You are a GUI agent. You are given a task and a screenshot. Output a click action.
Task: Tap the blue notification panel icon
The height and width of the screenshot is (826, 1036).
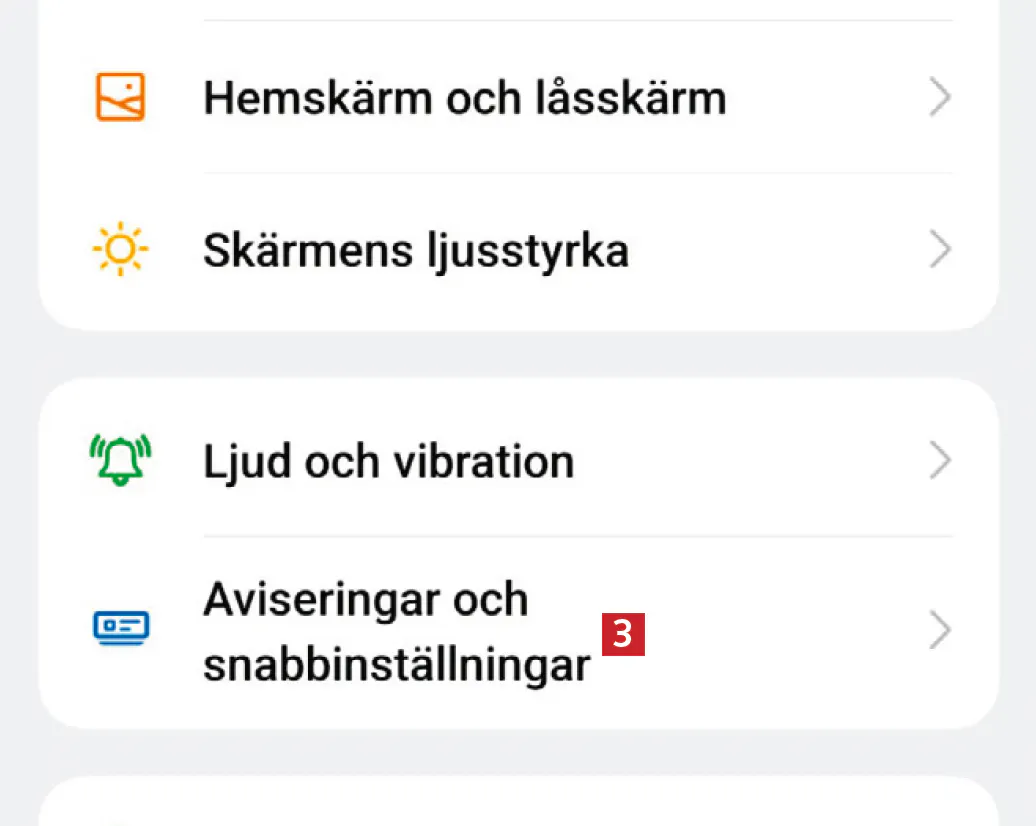pyautogui.click(x=120, y=627)
